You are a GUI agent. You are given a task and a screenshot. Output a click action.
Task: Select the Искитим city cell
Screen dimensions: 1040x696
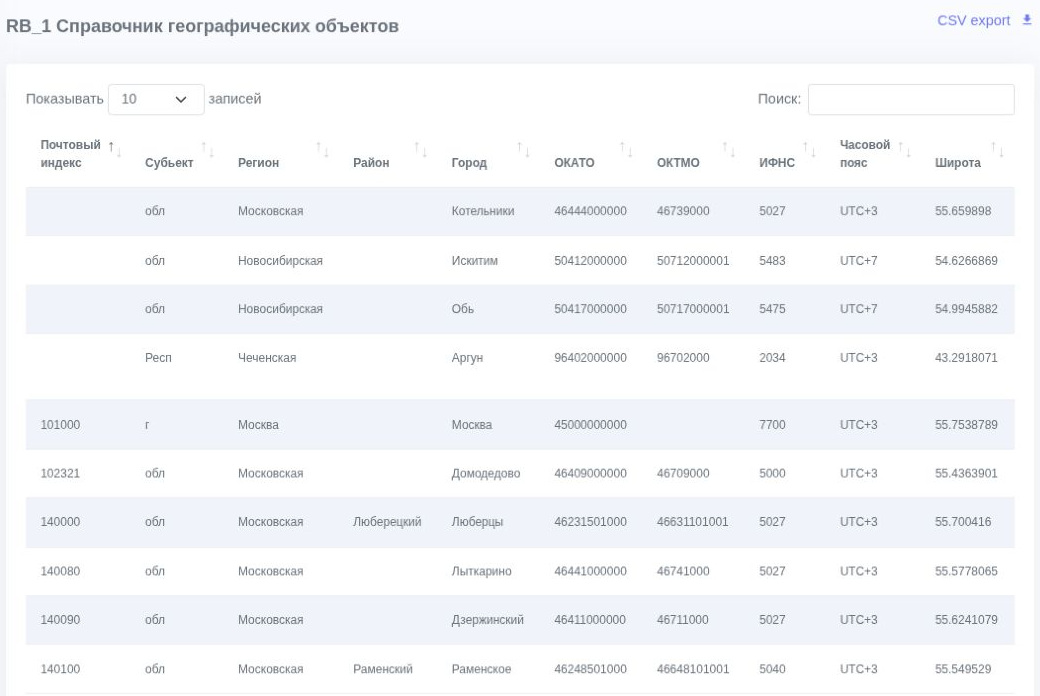474,261
